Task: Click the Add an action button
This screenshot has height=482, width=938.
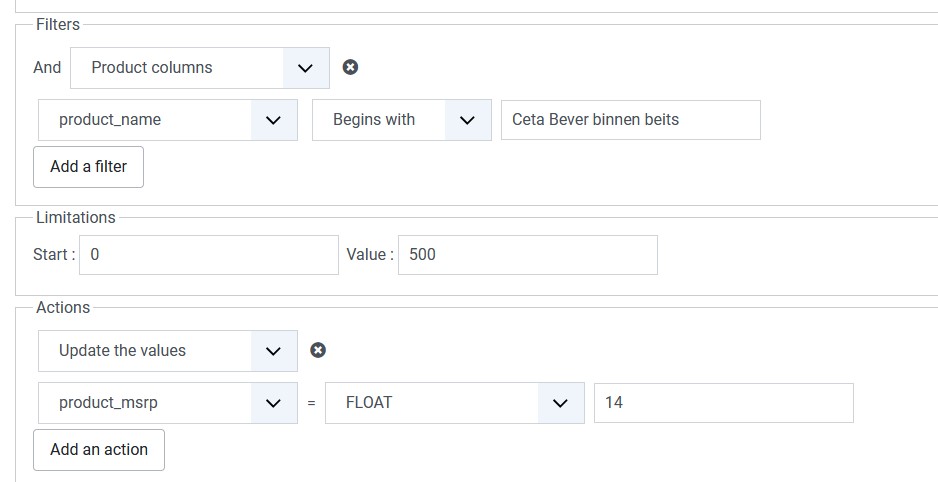Action: point(99,450)
